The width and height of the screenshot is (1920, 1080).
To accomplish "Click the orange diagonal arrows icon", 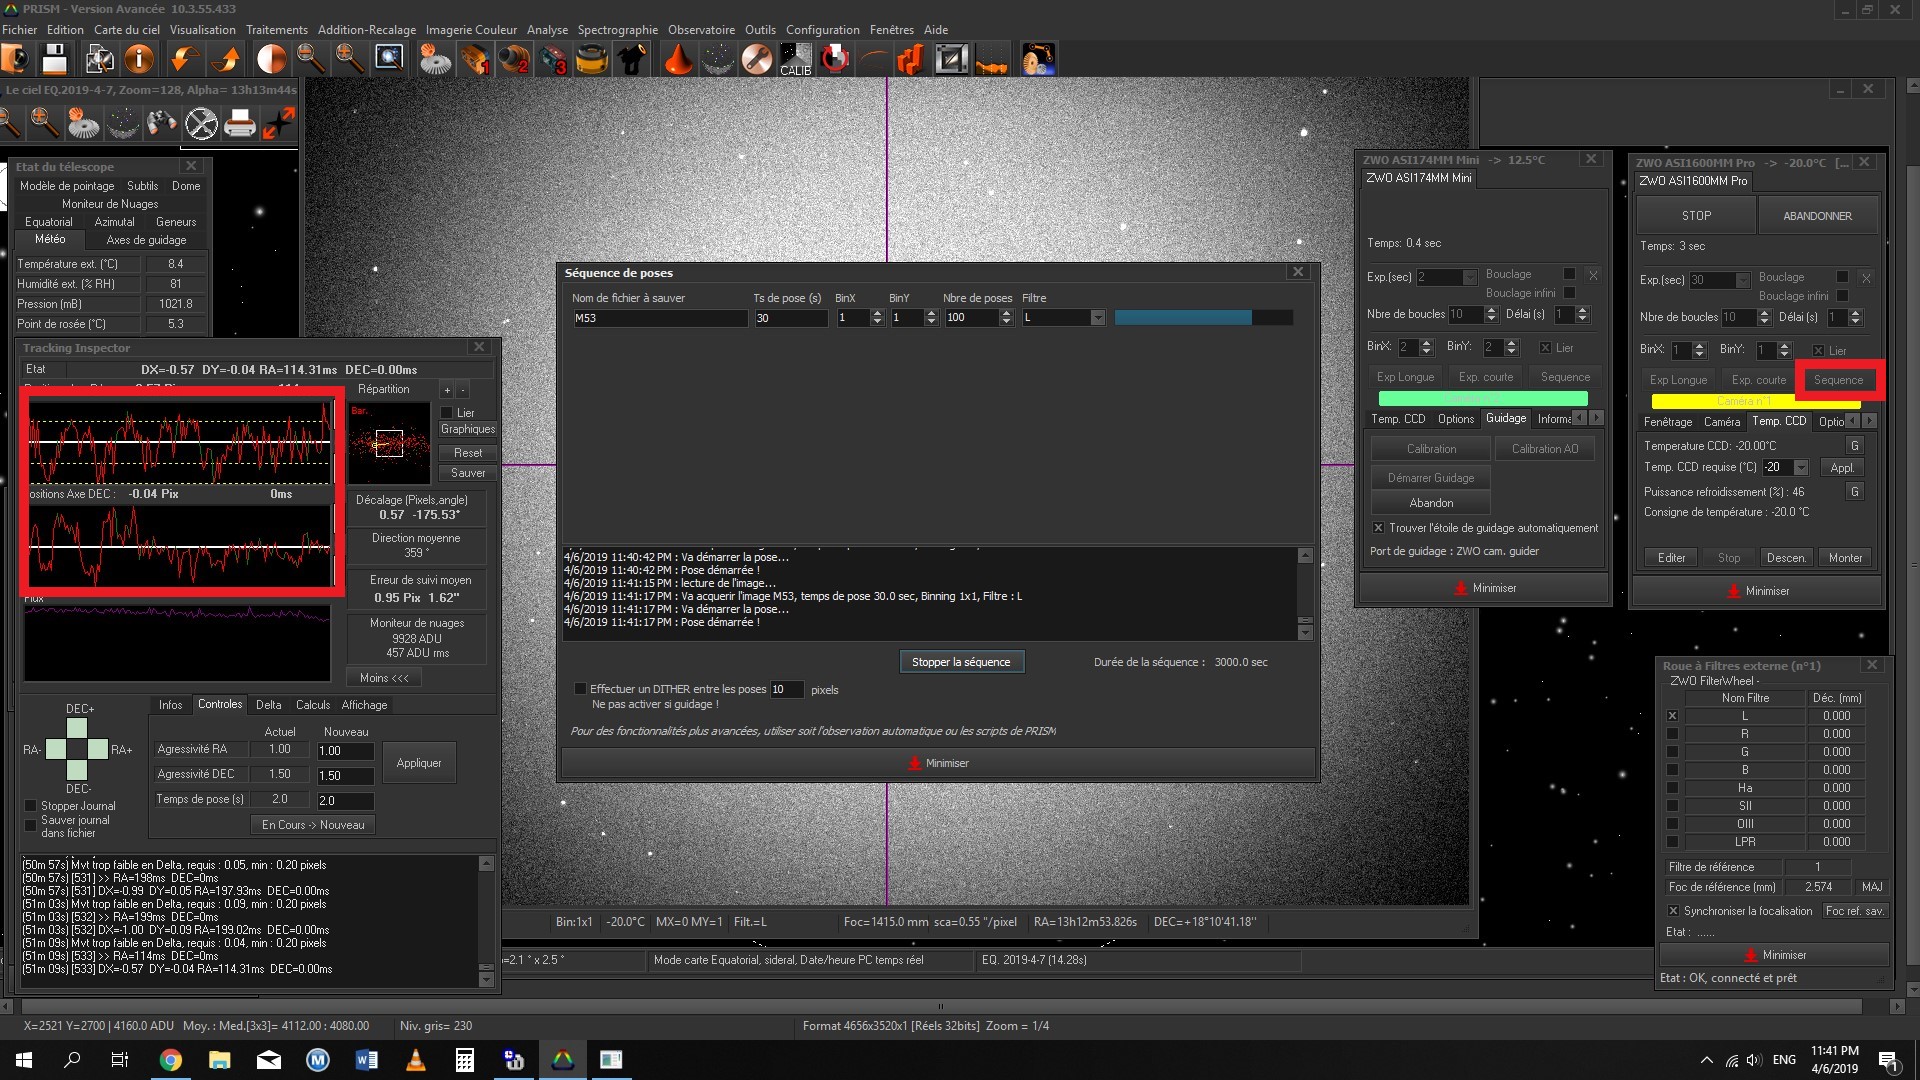I will point(279,124).
